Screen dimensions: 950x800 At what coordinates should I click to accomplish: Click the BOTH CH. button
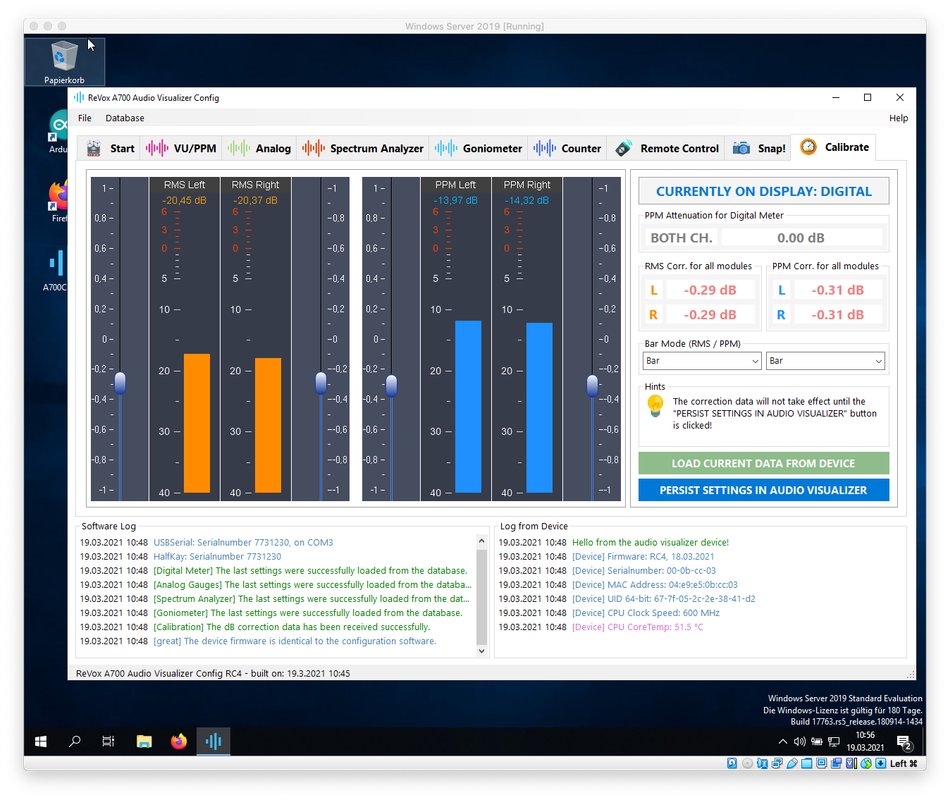(x=681, y=238)
